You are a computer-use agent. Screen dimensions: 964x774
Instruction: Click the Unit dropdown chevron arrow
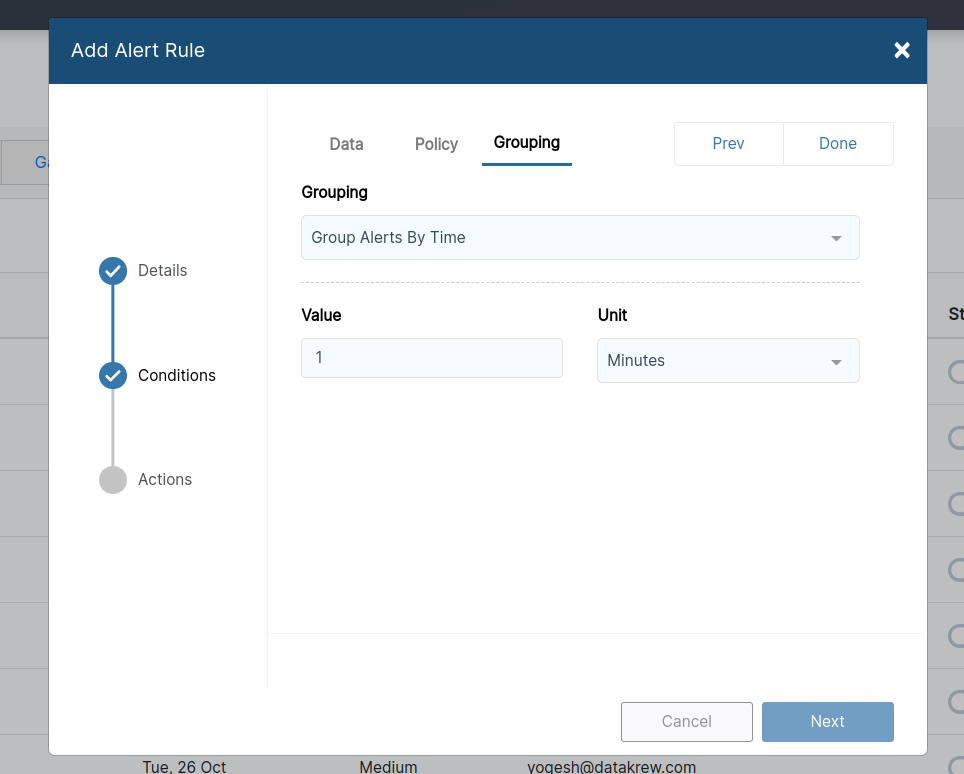tap(838, 360)
